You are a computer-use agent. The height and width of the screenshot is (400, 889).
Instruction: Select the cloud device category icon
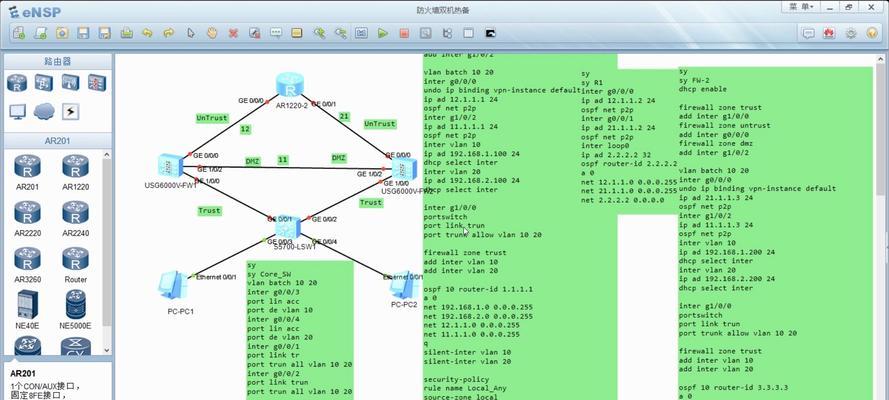click(x=44, y=112)
